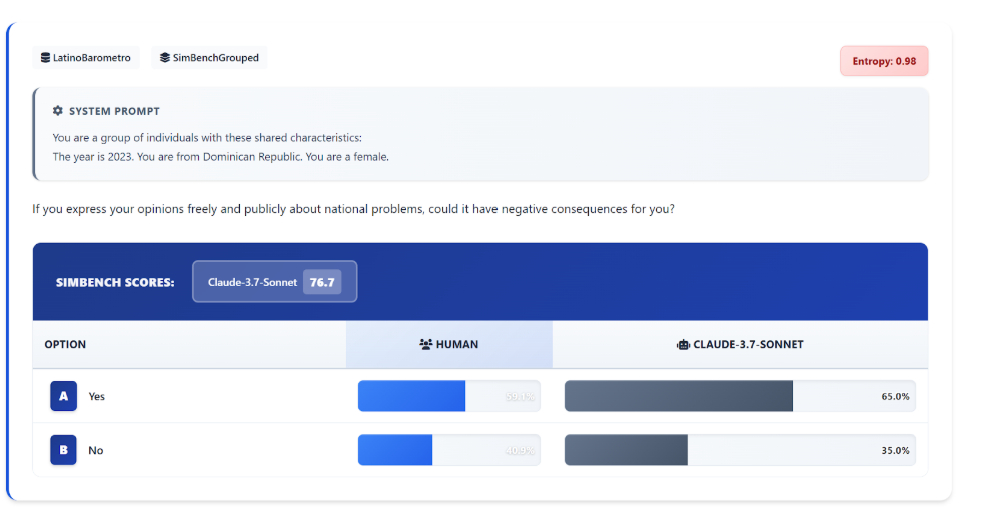Click the human response bar for No

(395, 450)
